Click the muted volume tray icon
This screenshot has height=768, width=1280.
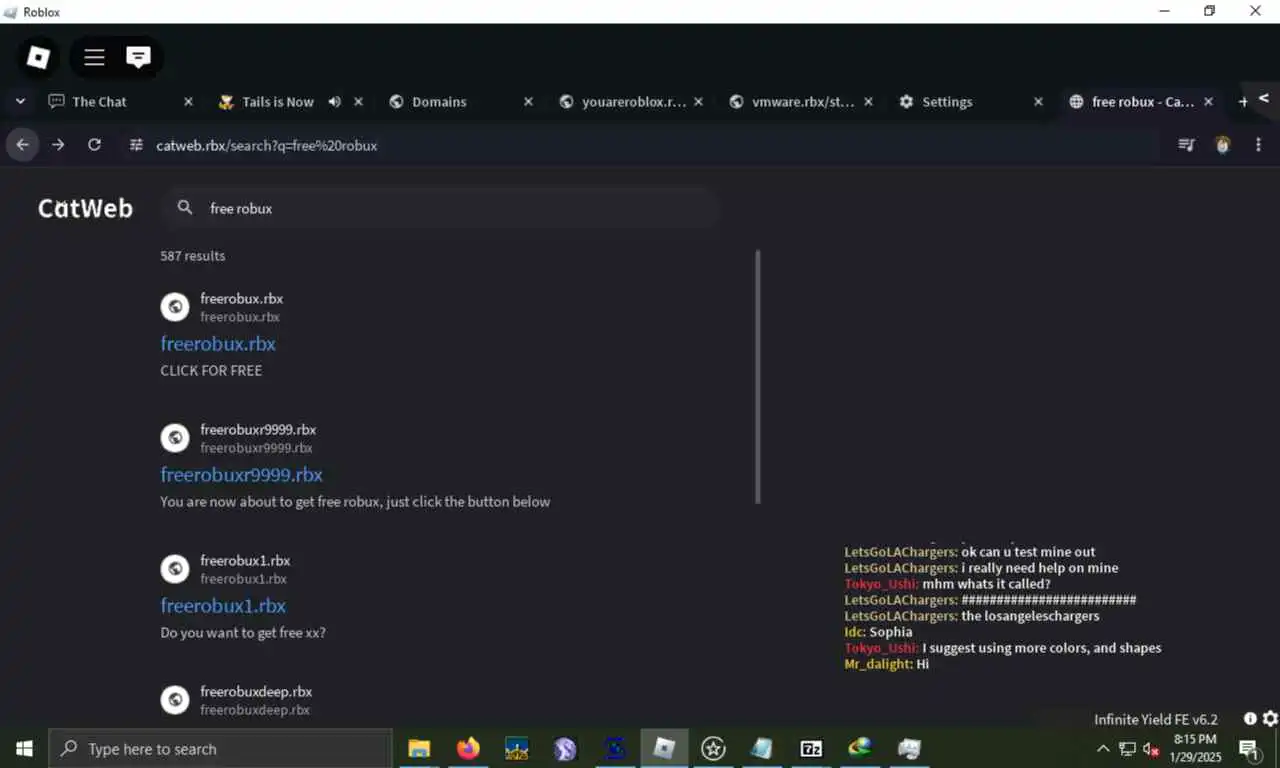[1151, 749]
